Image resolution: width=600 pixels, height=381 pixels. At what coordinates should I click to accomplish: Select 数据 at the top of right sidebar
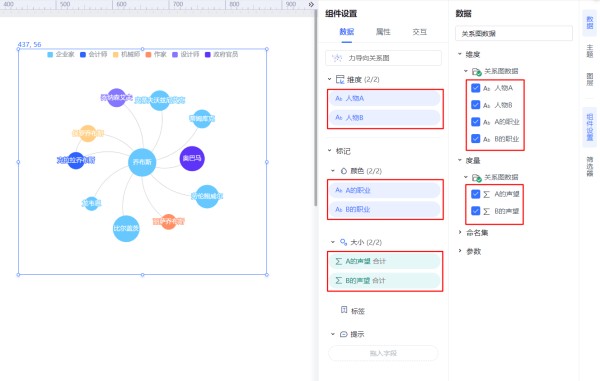pos(590,23)
